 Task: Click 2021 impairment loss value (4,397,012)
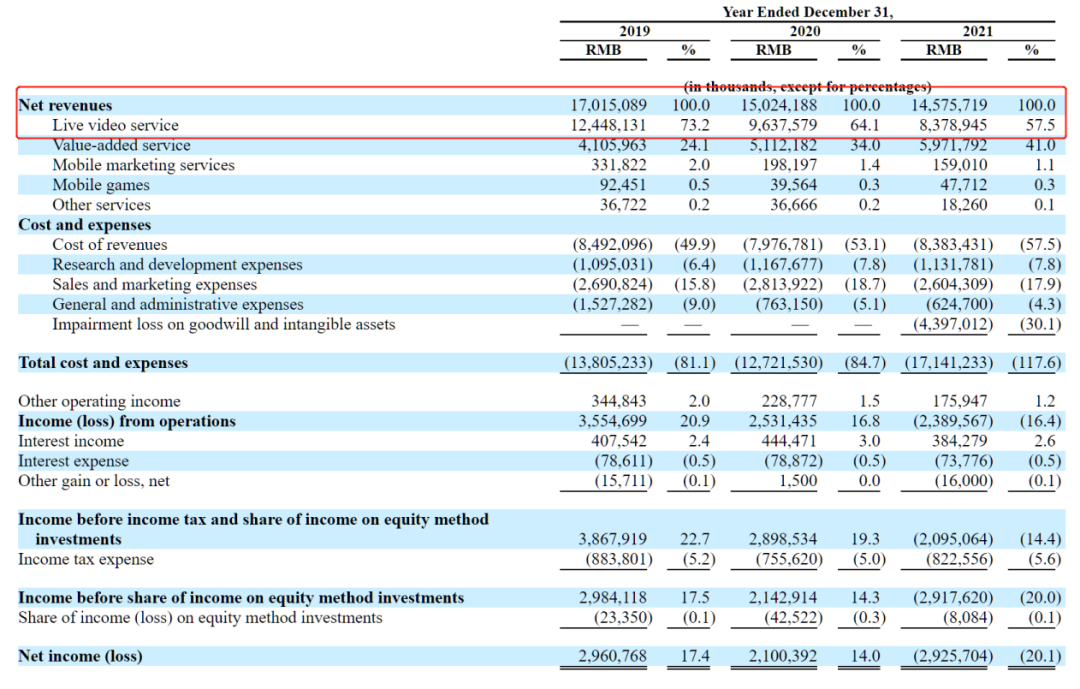(x=950, y=324)
